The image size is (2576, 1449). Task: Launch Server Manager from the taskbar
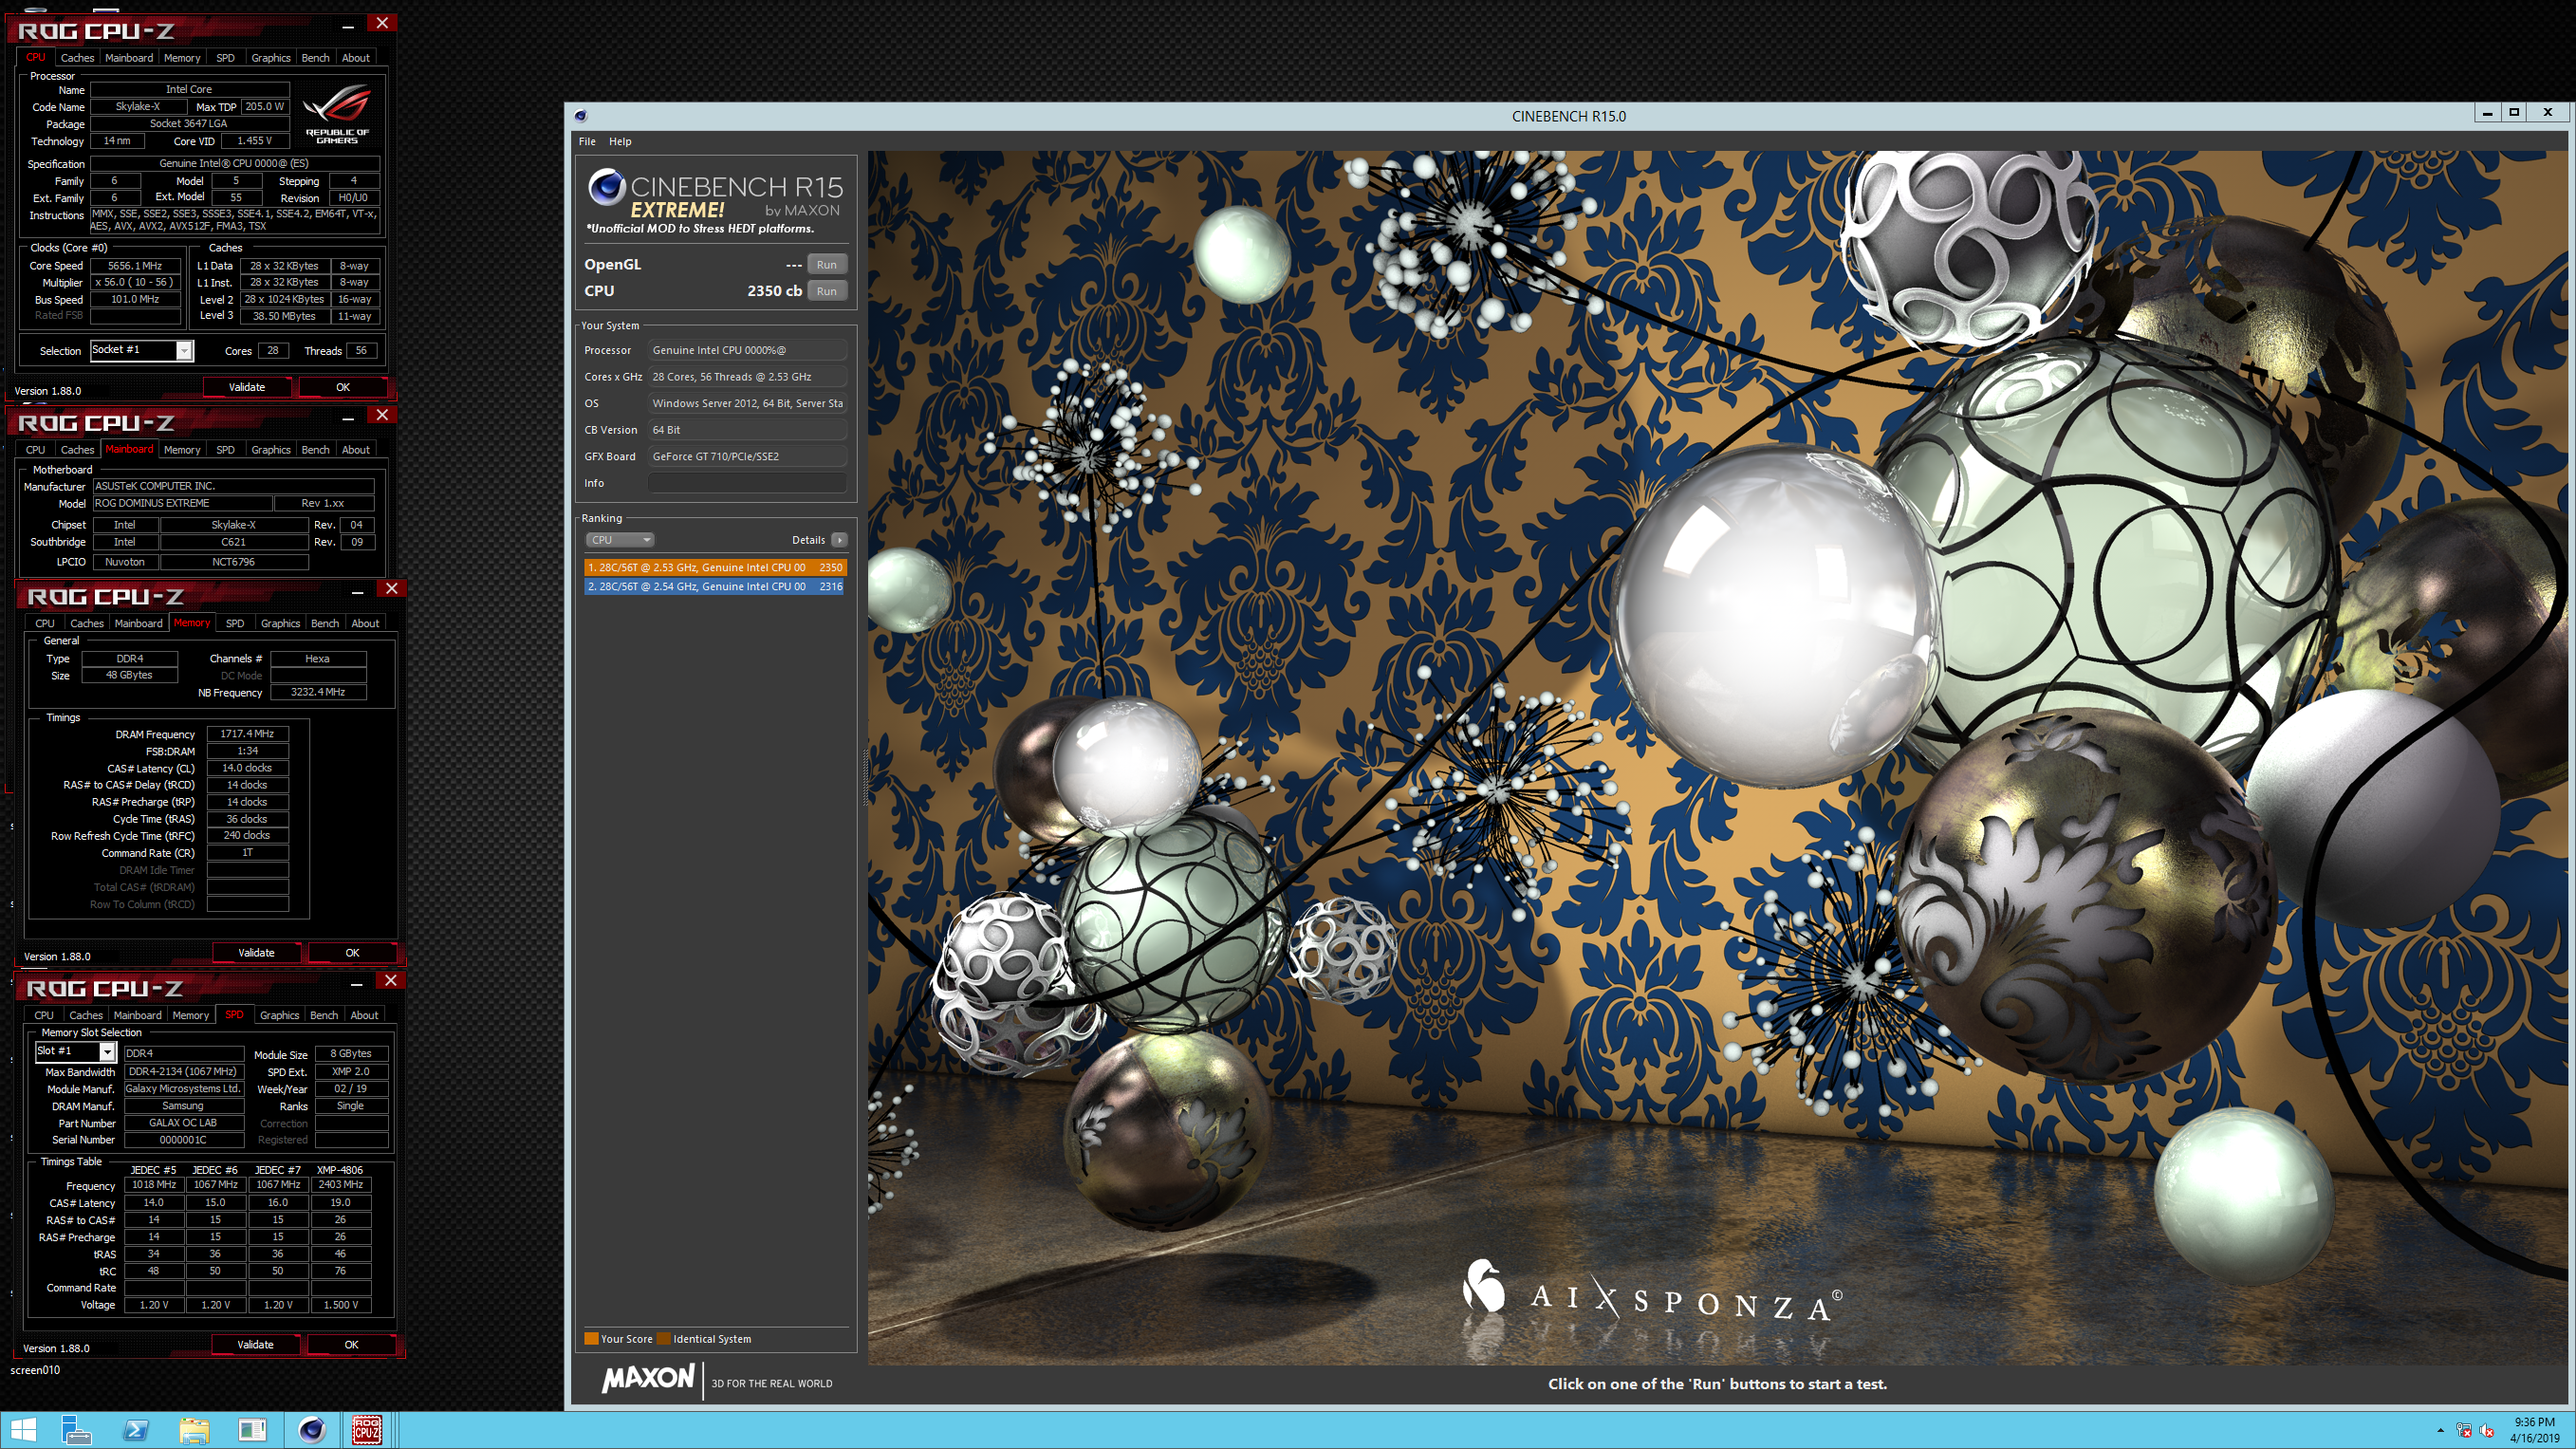(x=76, y=1430)
